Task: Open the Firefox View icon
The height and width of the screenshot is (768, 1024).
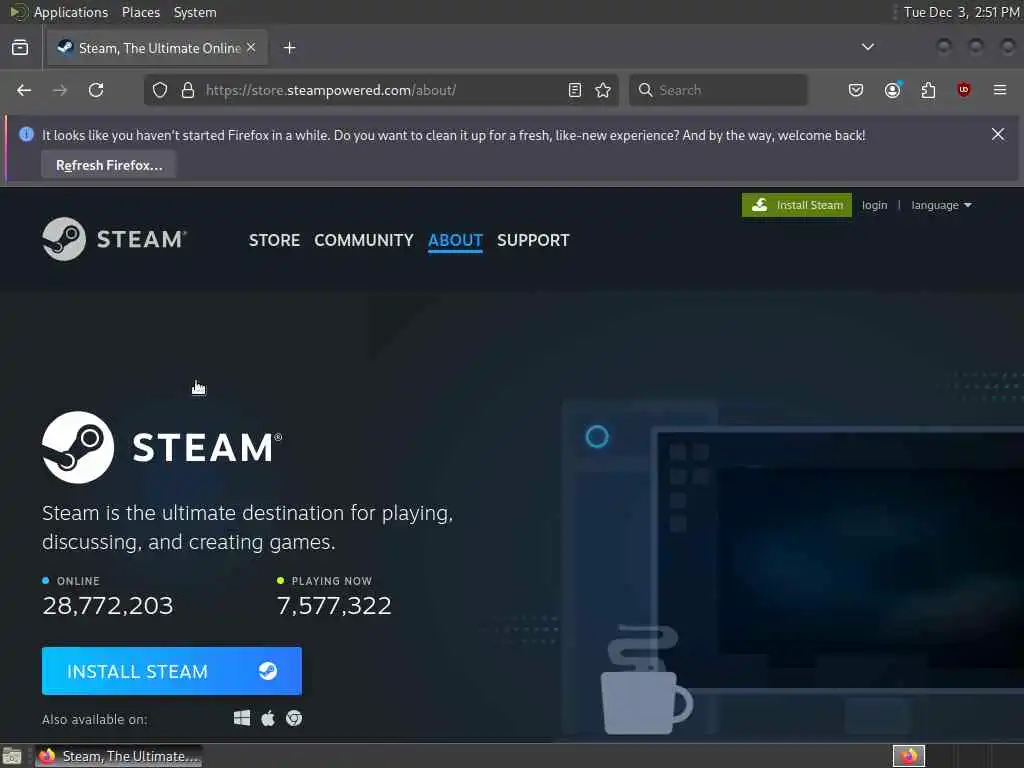Action: click(20, 48)
